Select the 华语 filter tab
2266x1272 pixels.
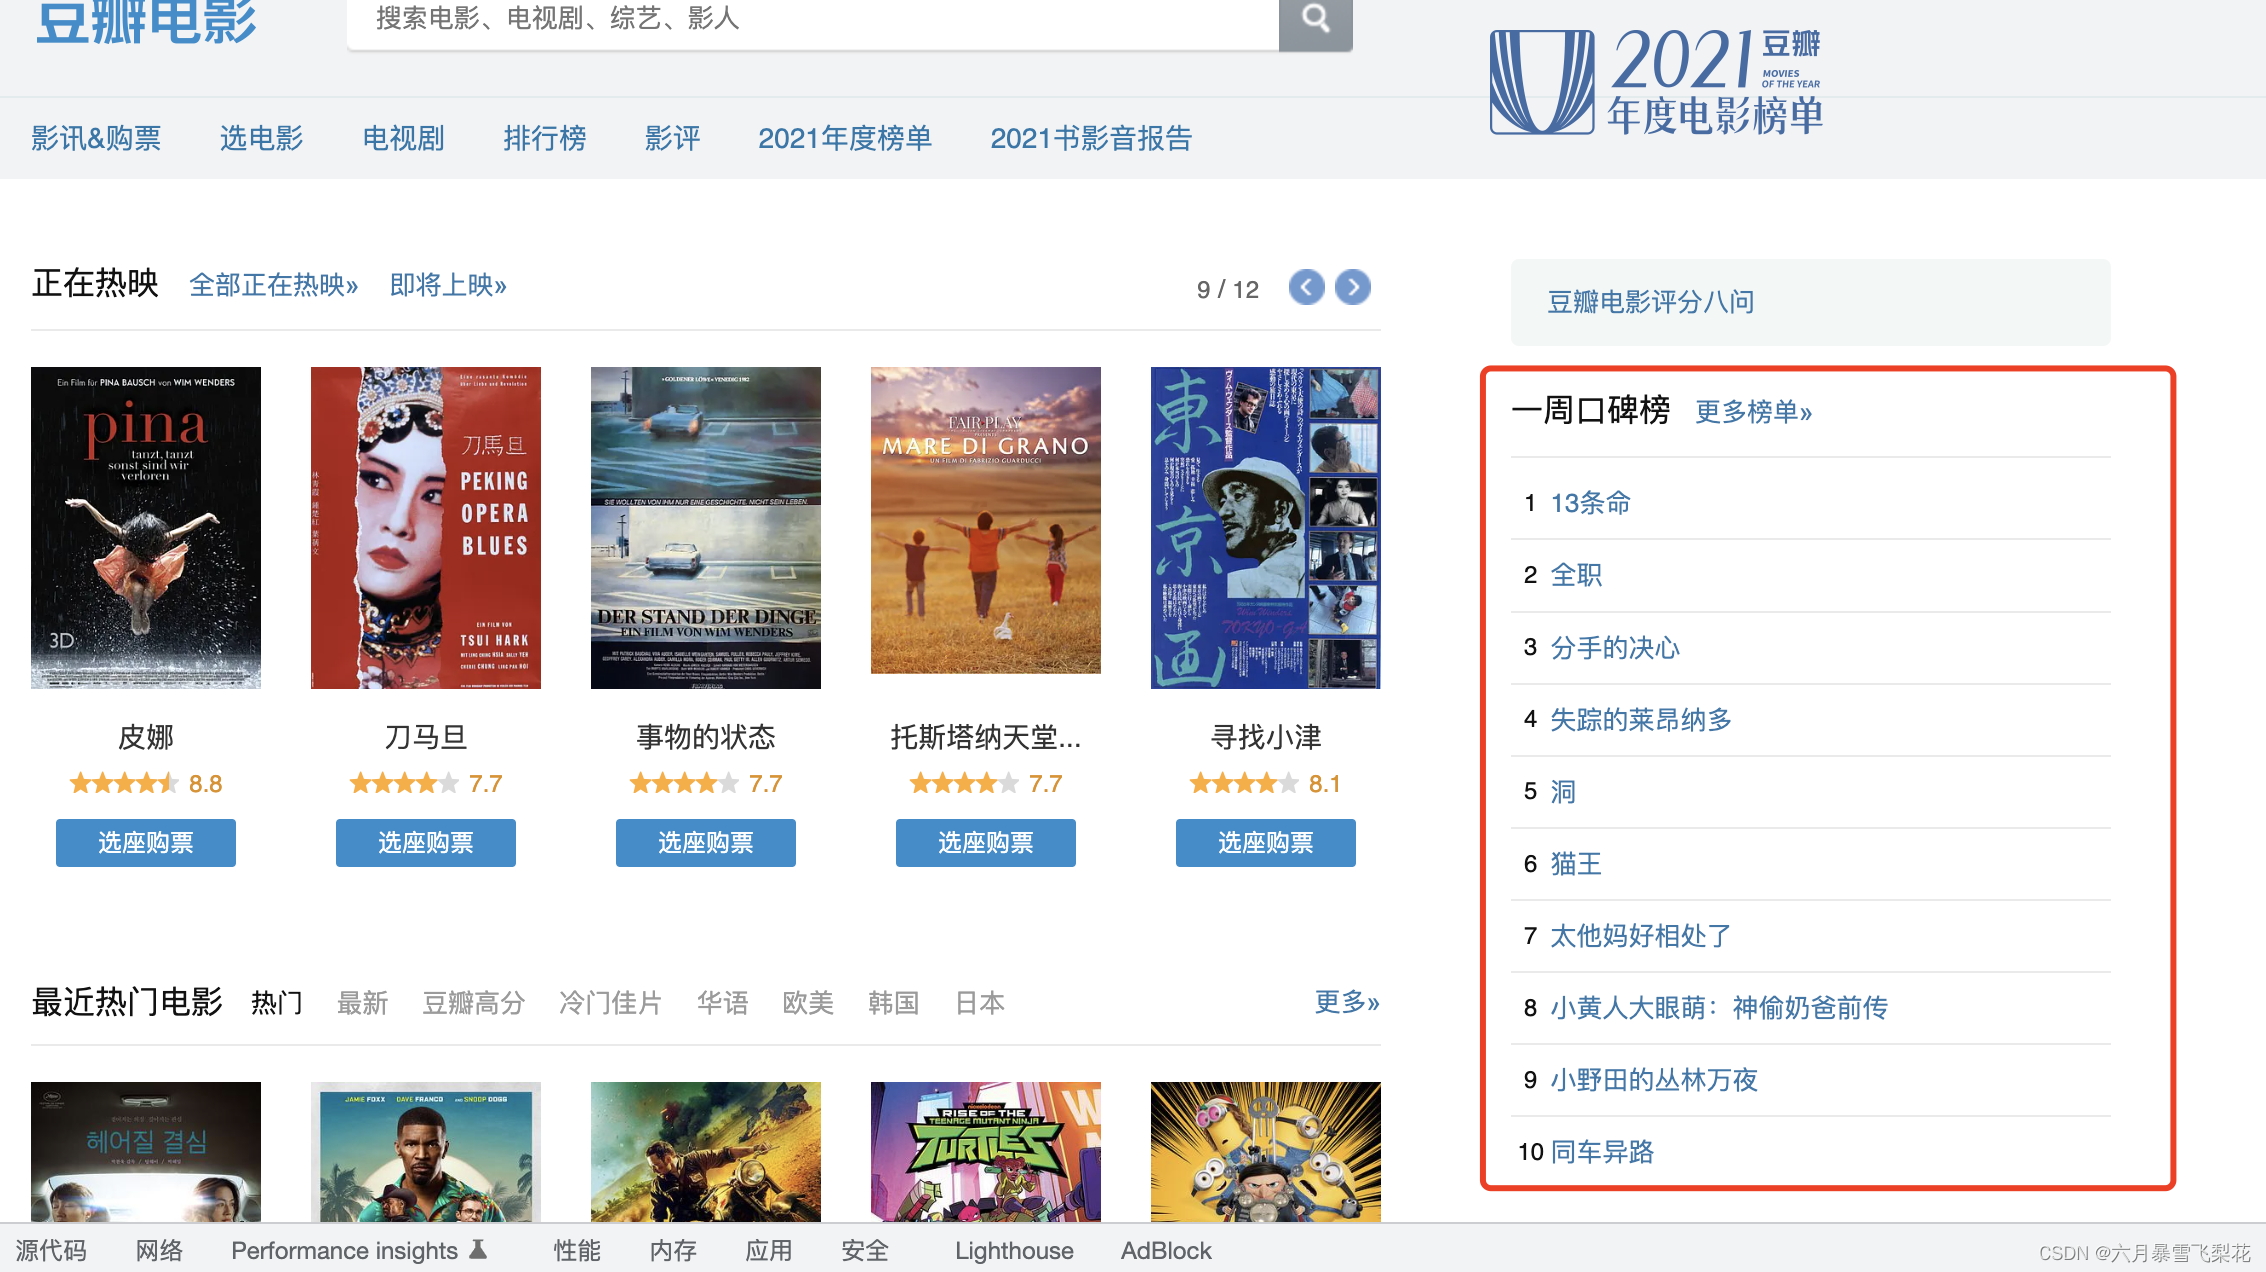pos(723,1003)
